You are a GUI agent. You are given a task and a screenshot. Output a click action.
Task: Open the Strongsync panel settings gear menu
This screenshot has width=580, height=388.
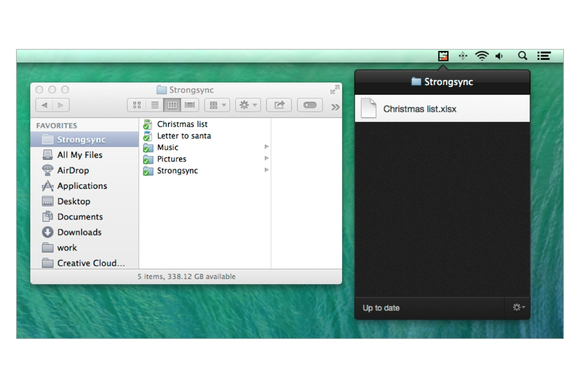(x=518, y=307)
